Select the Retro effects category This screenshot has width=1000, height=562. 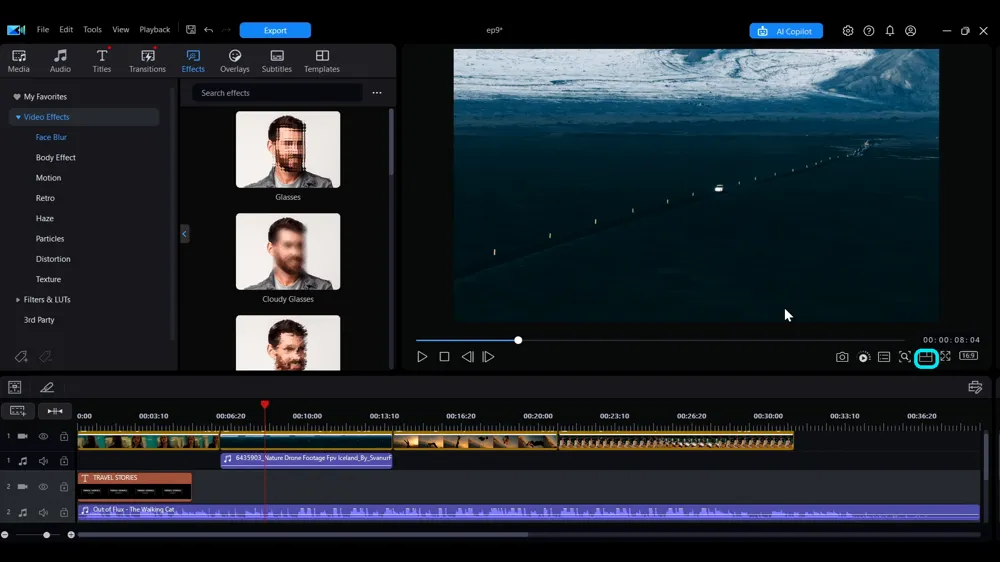click(45, 198)
